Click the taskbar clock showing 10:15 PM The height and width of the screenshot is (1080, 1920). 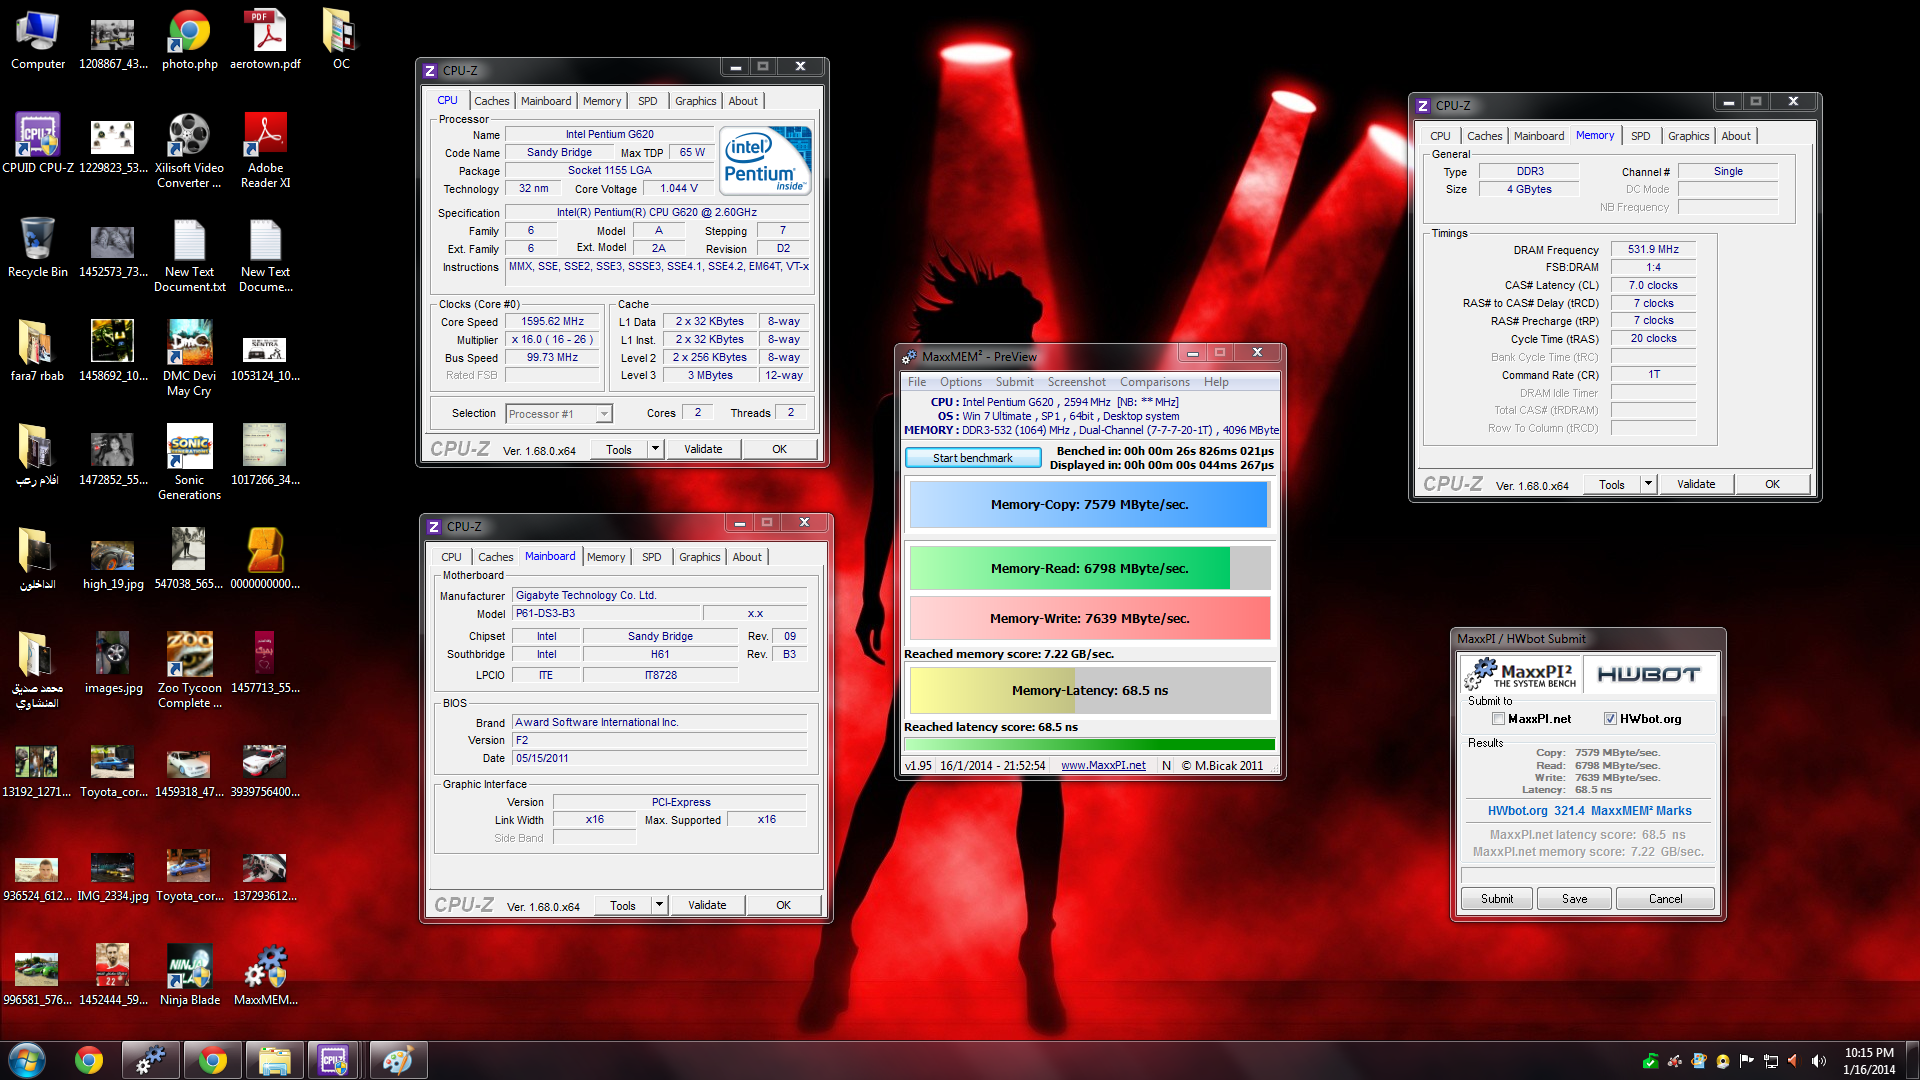[x=1869, y=1061]
